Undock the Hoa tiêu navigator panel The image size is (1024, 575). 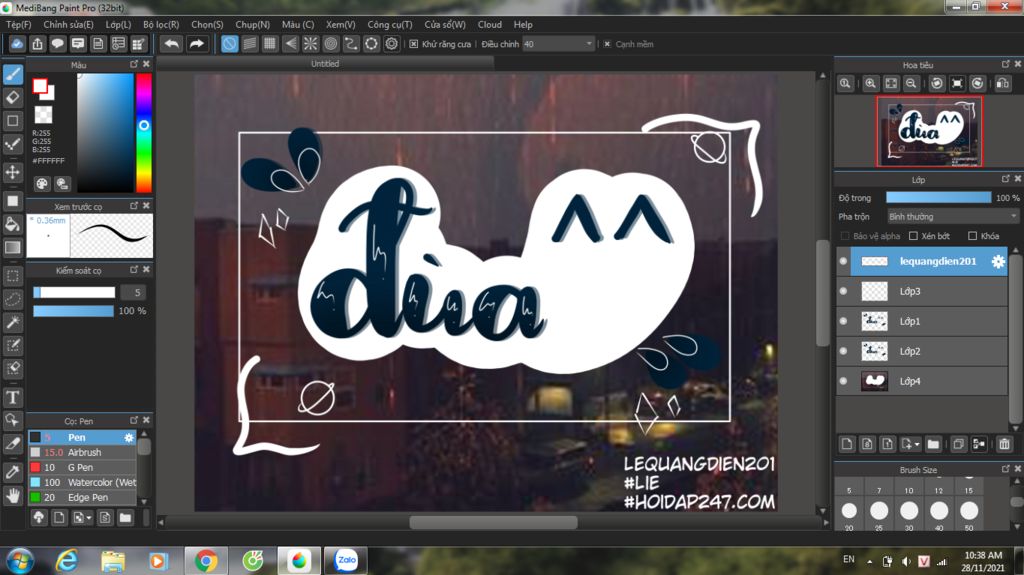(x=1005, y=64)
